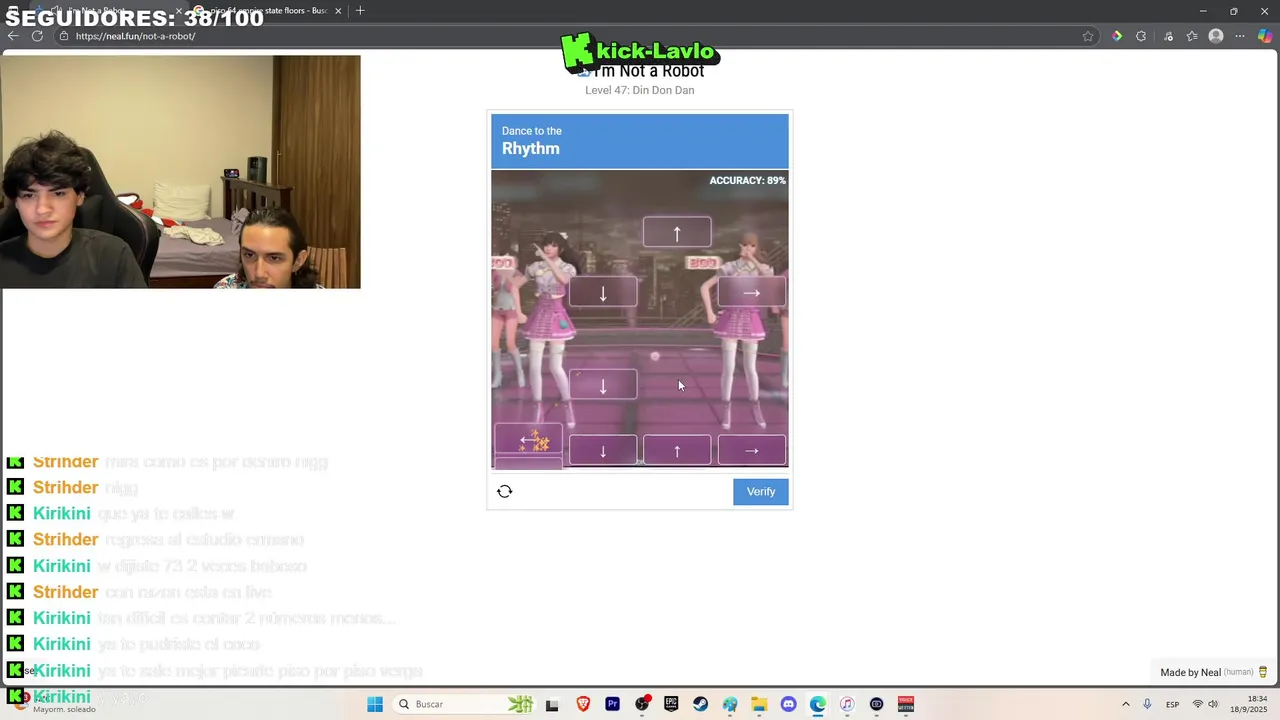1280x720 pixels.
Task: Open Epic Games Launcher from the taskbar
Action: click(671, 704)
